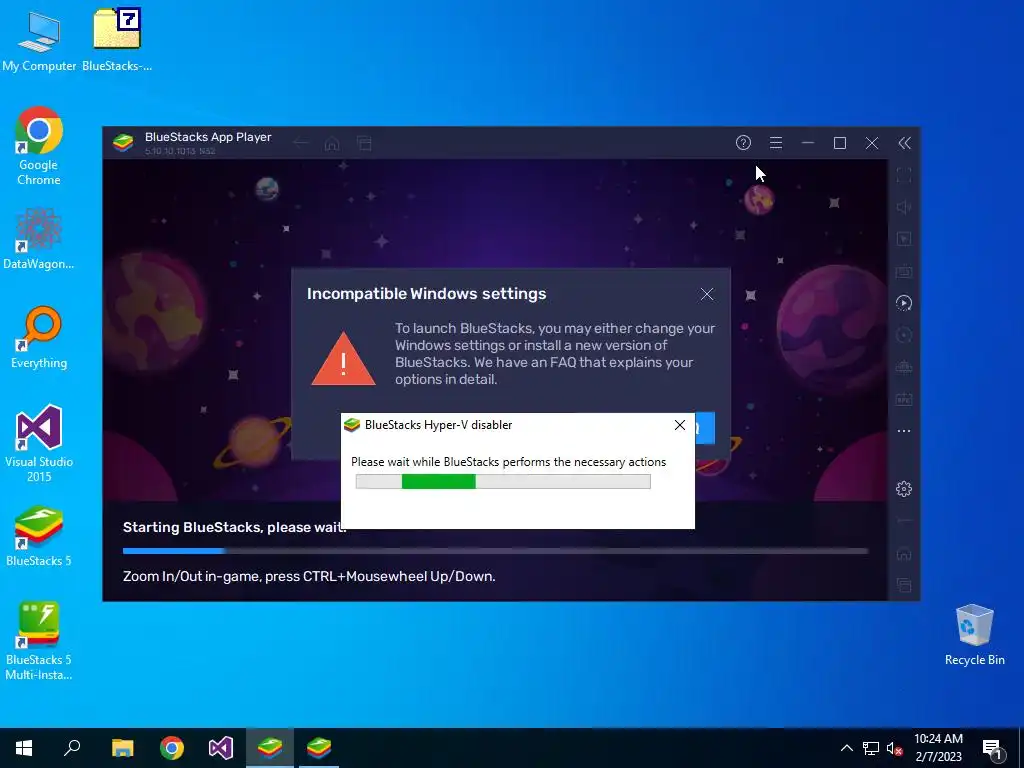The height and width of the screenshot is (768, 1024).
Task: Toggle full screen icon in BlueStacks sidebar
Action: [x=904, y=175]
